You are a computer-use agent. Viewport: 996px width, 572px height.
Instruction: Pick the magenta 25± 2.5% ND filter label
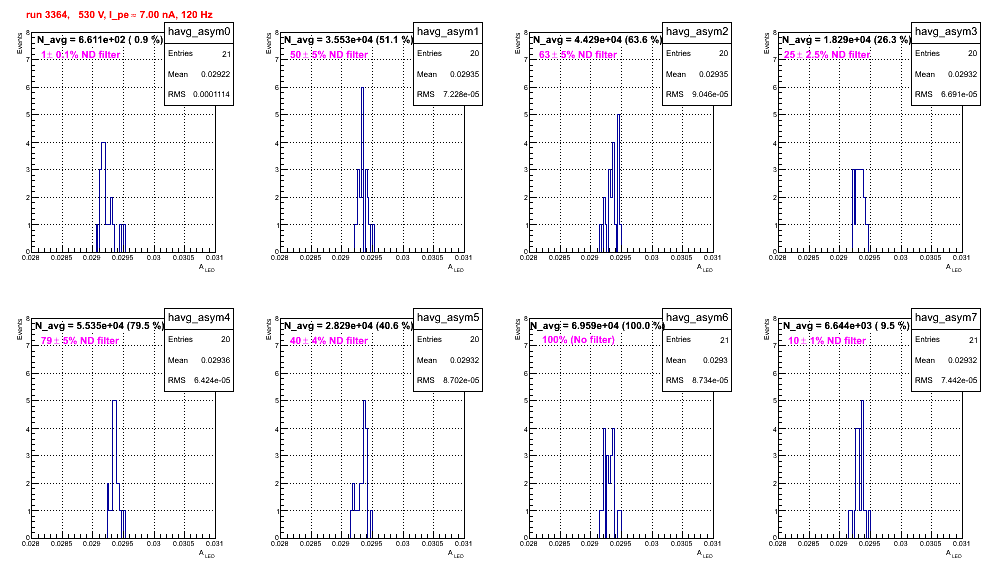pyautogui.click(x=827, y=55)
